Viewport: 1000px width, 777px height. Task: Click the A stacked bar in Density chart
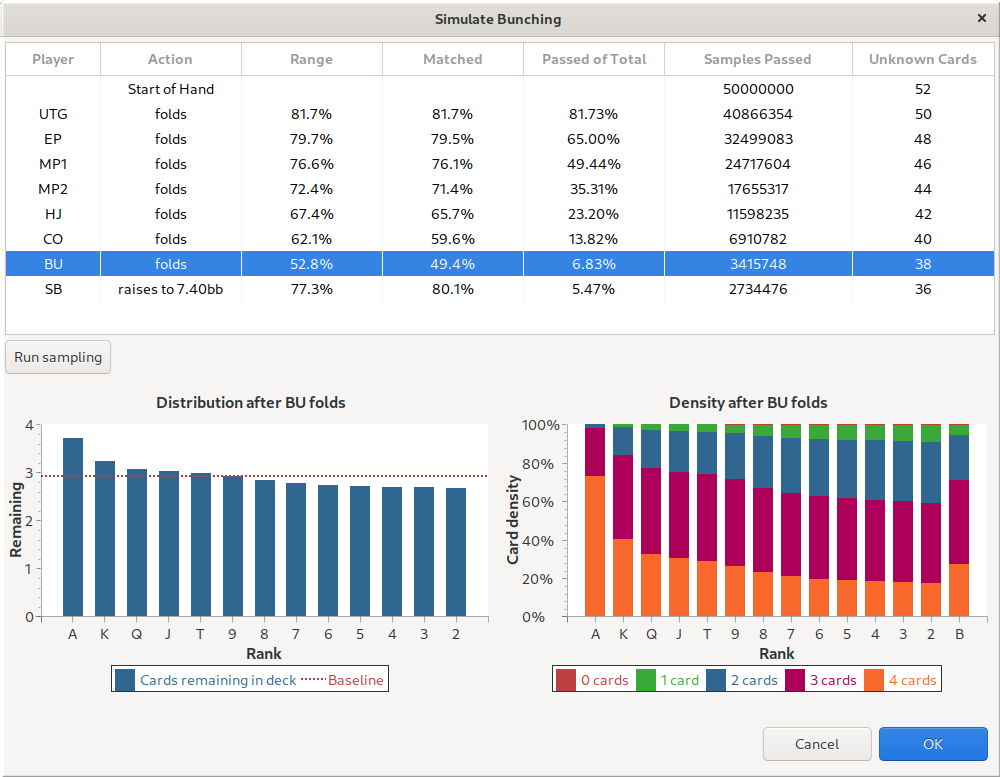point(595,520)
